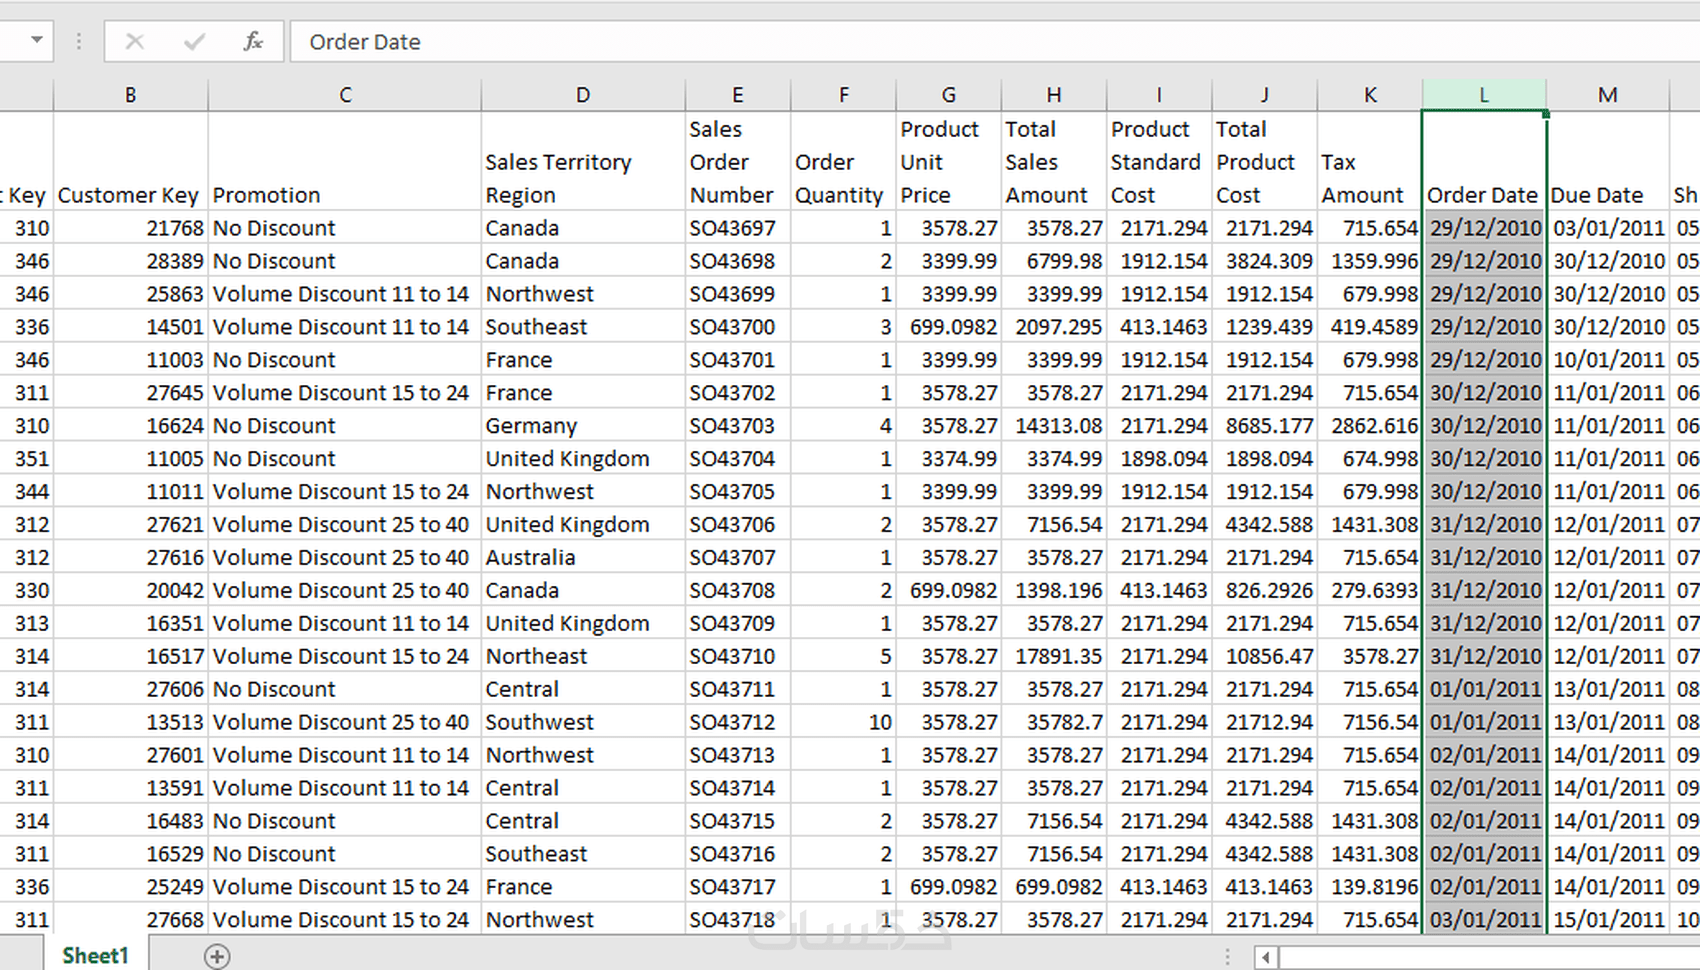
Task: Add a new sheet with plus button
Action: (x=217, y=956)
